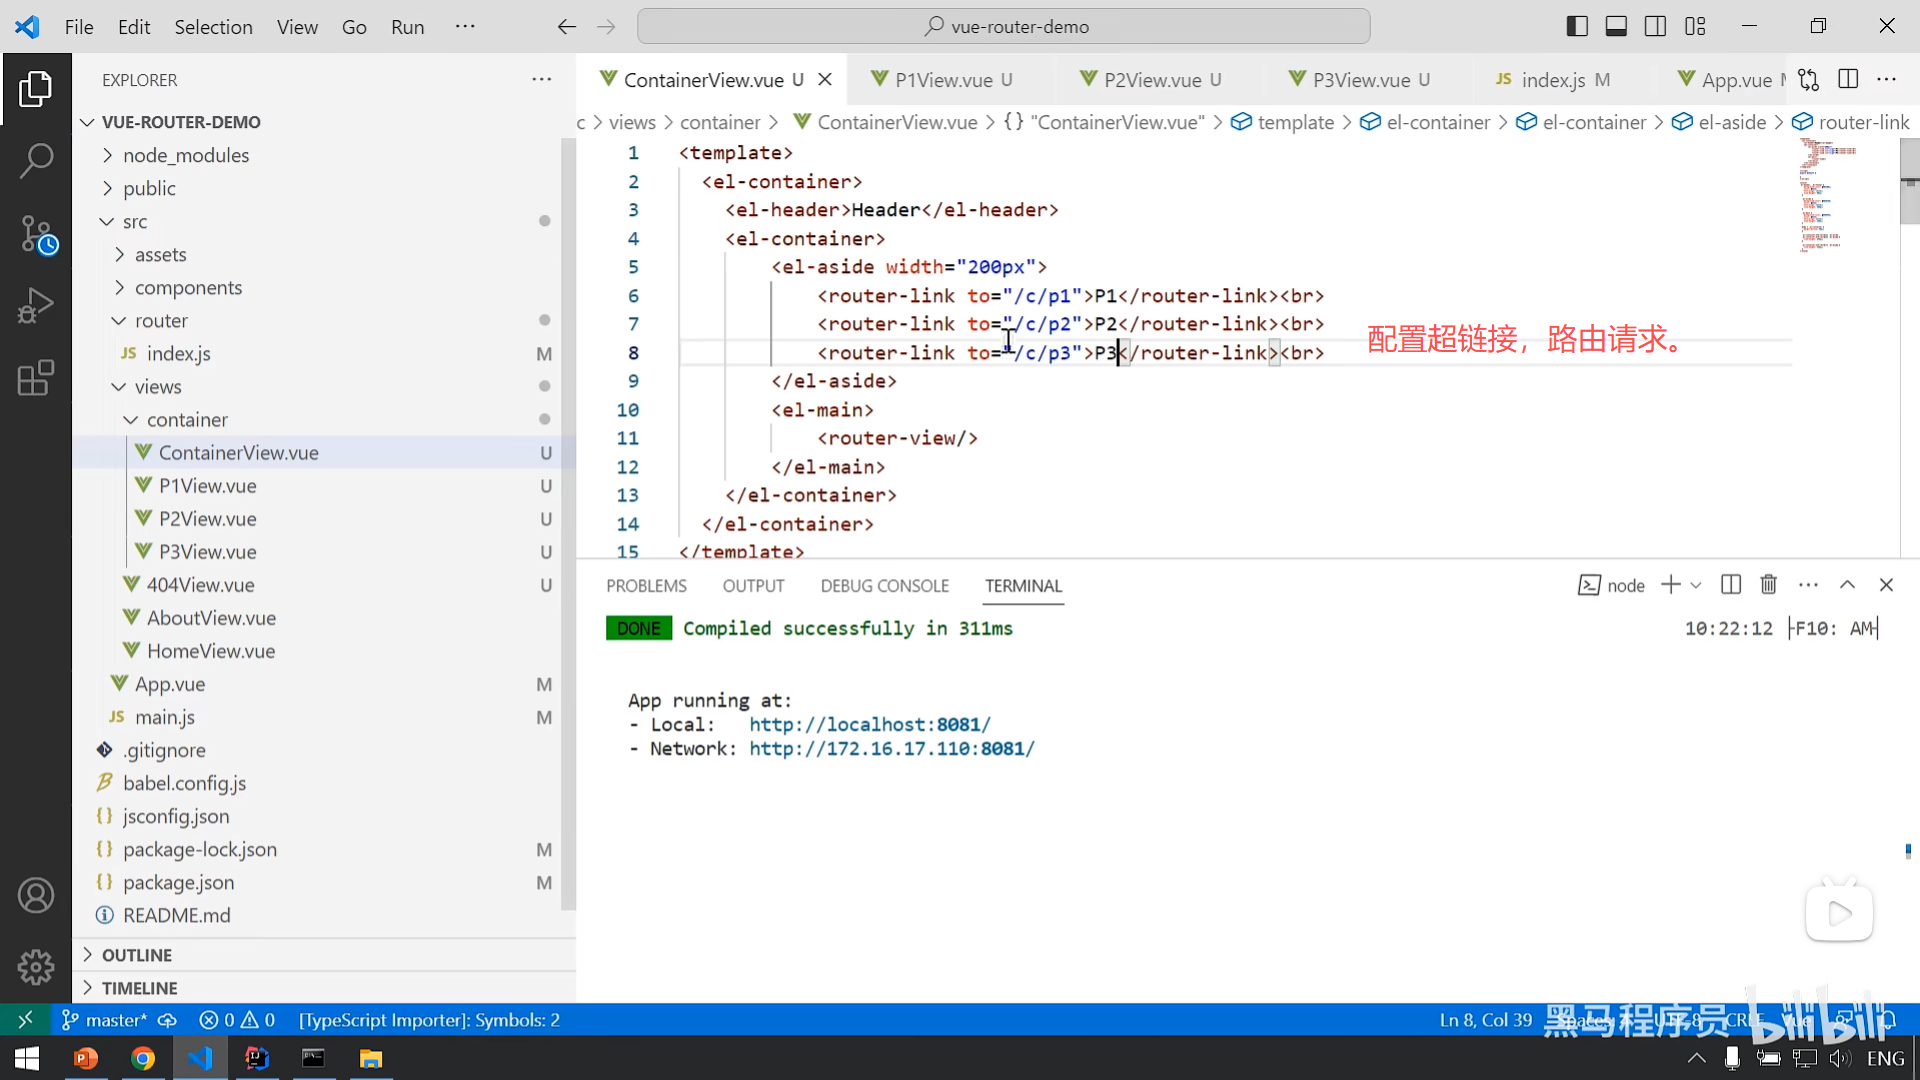Toggle the secondary side bar
The image size is (1920, 1080).
click(x=1655, y=27)
